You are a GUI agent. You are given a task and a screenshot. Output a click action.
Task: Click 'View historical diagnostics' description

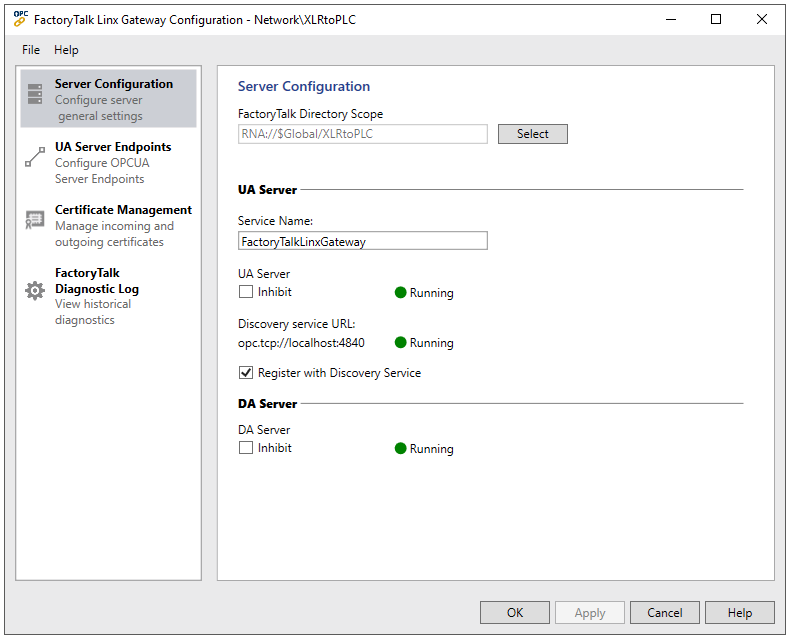click(x=93, y=312)
